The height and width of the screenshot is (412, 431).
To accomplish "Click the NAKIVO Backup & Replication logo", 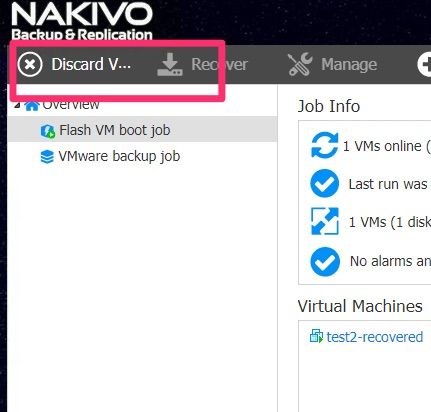I will pos(82,21).
